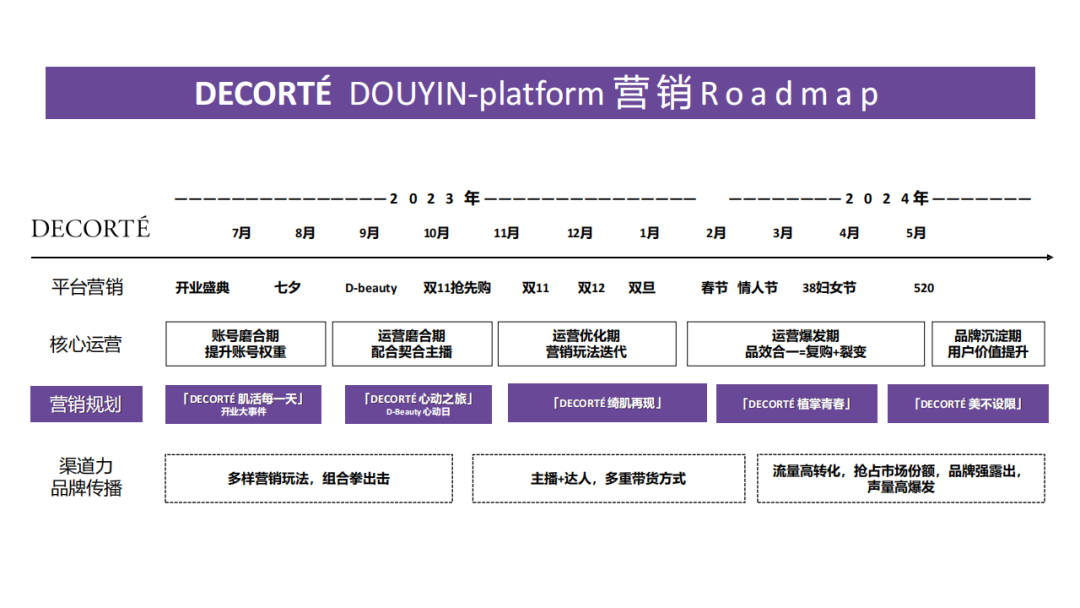1080x608 pixels.
Task: Click the D-beauty event text
Action: click(371, 288)
